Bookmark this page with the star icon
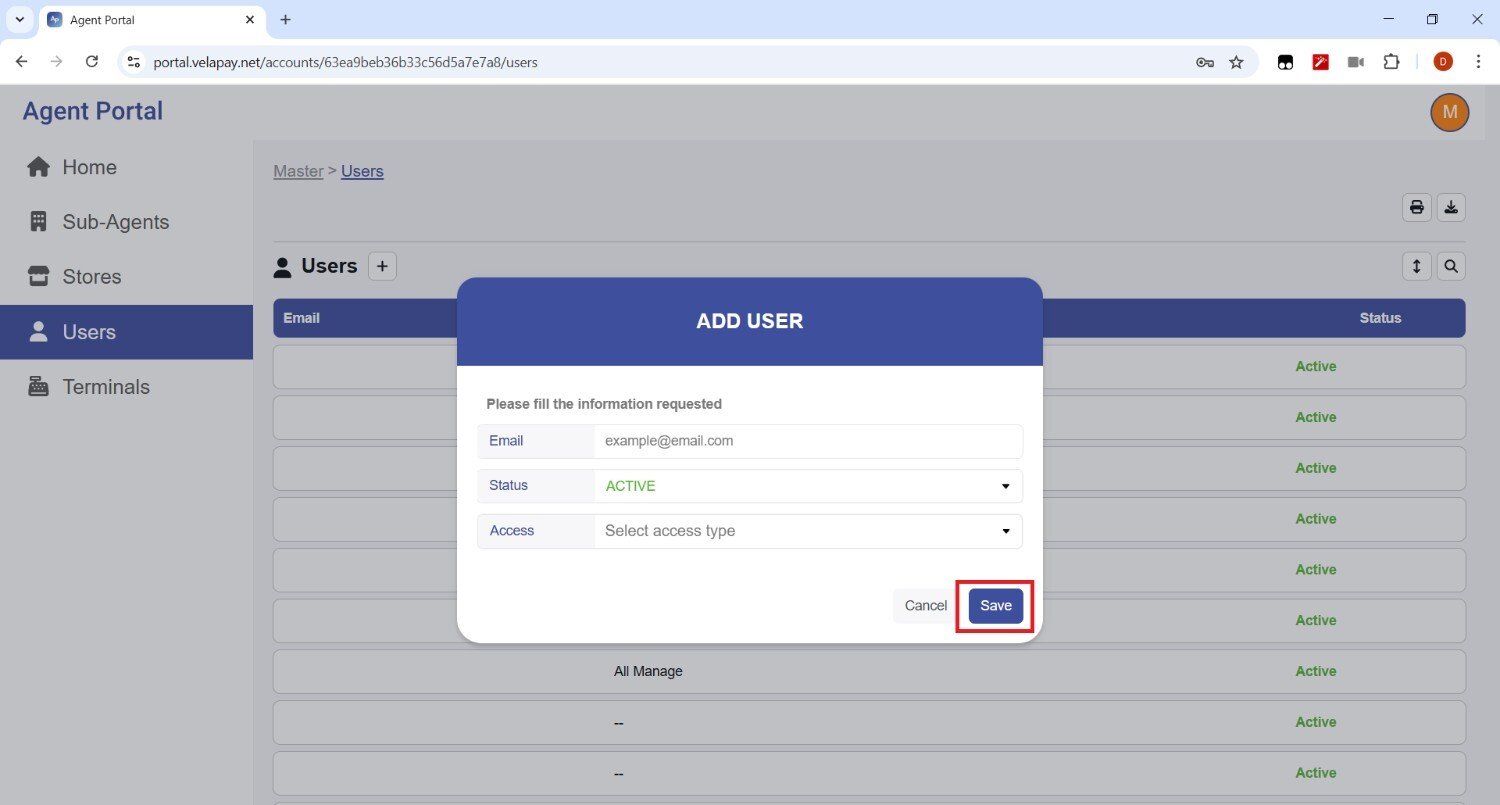The image size is (1500, 805). (x=1236, y=62)
